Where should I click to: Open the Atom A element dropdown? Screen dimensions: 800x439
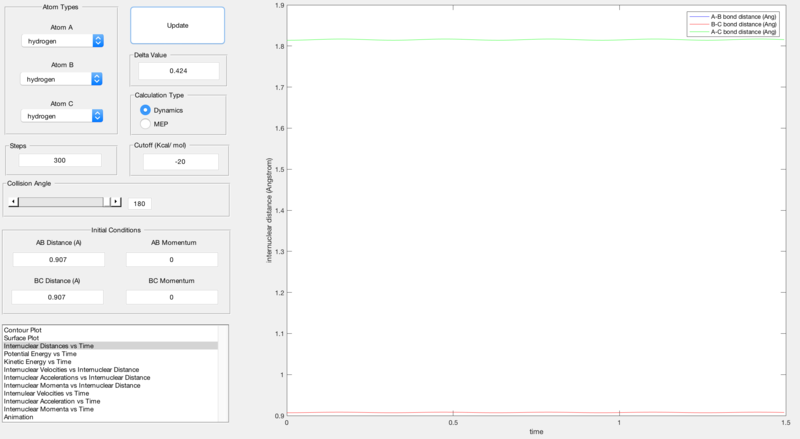(x=63, y=41)
